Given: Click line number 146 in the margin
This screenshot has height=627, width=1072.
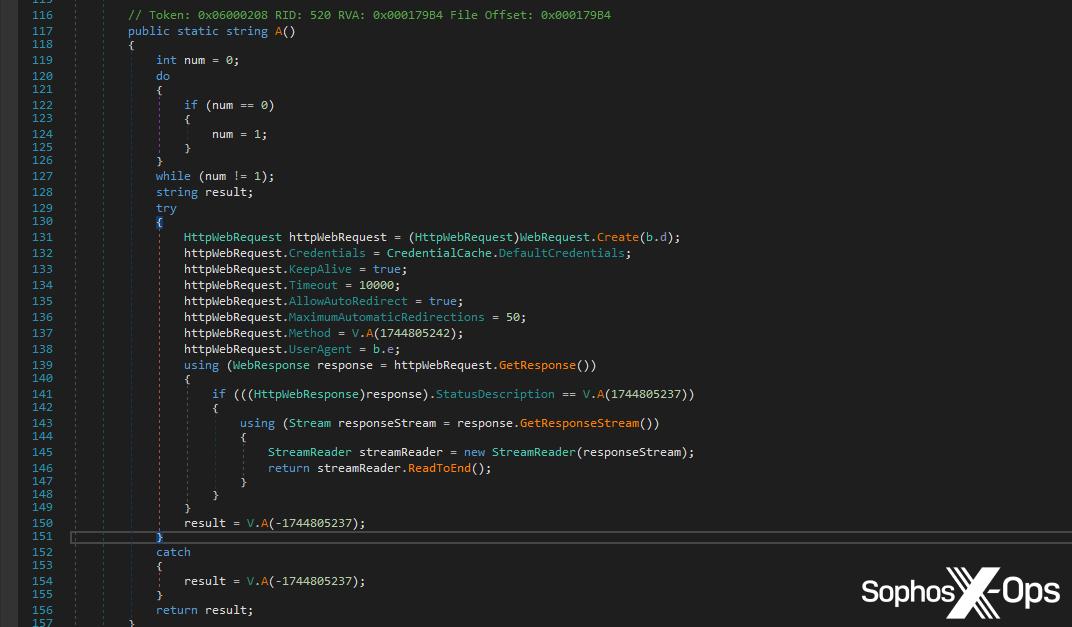Looking at the screenshot, I should point(41,468).
